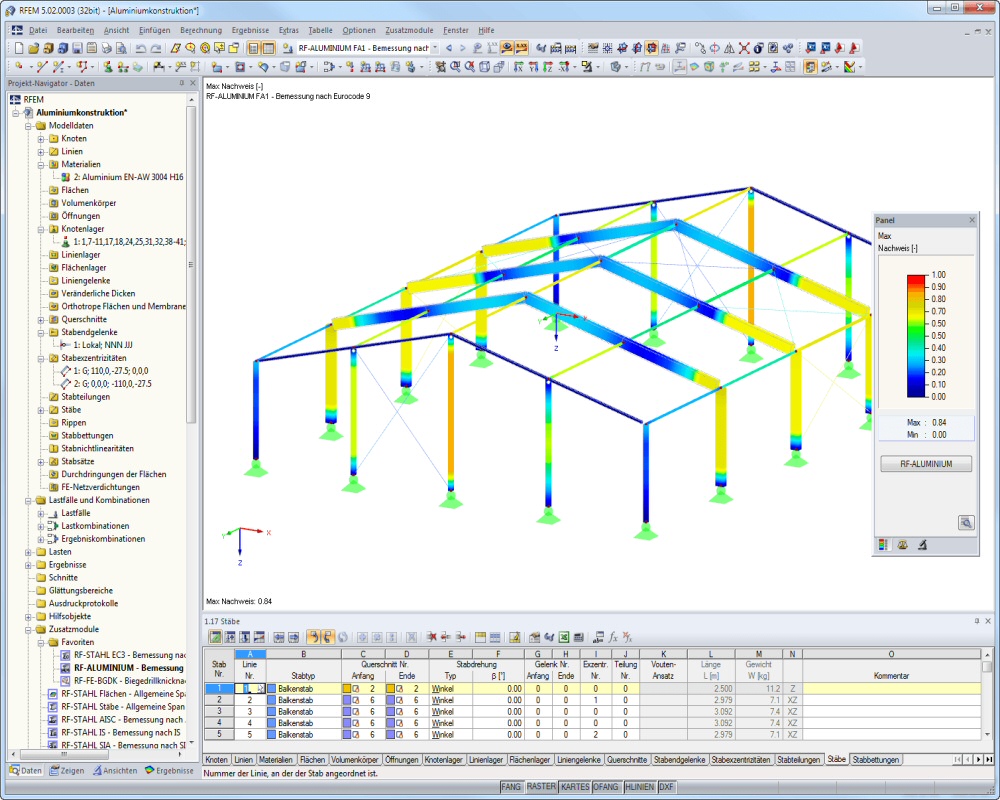Expand the Querschnitte tree node
Screen dimensions: 1000x800
tap(41, 320)
